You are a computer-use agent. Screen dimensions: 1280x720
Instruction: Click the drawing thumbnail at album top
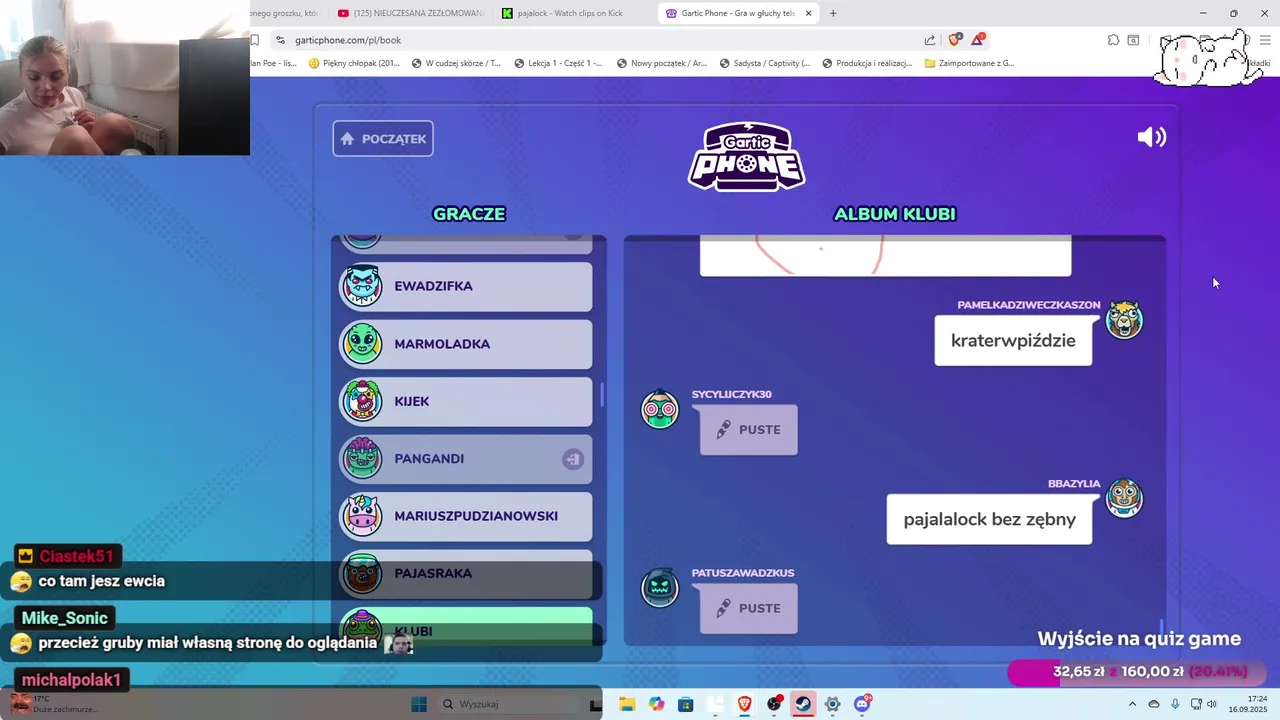(885, 255)
